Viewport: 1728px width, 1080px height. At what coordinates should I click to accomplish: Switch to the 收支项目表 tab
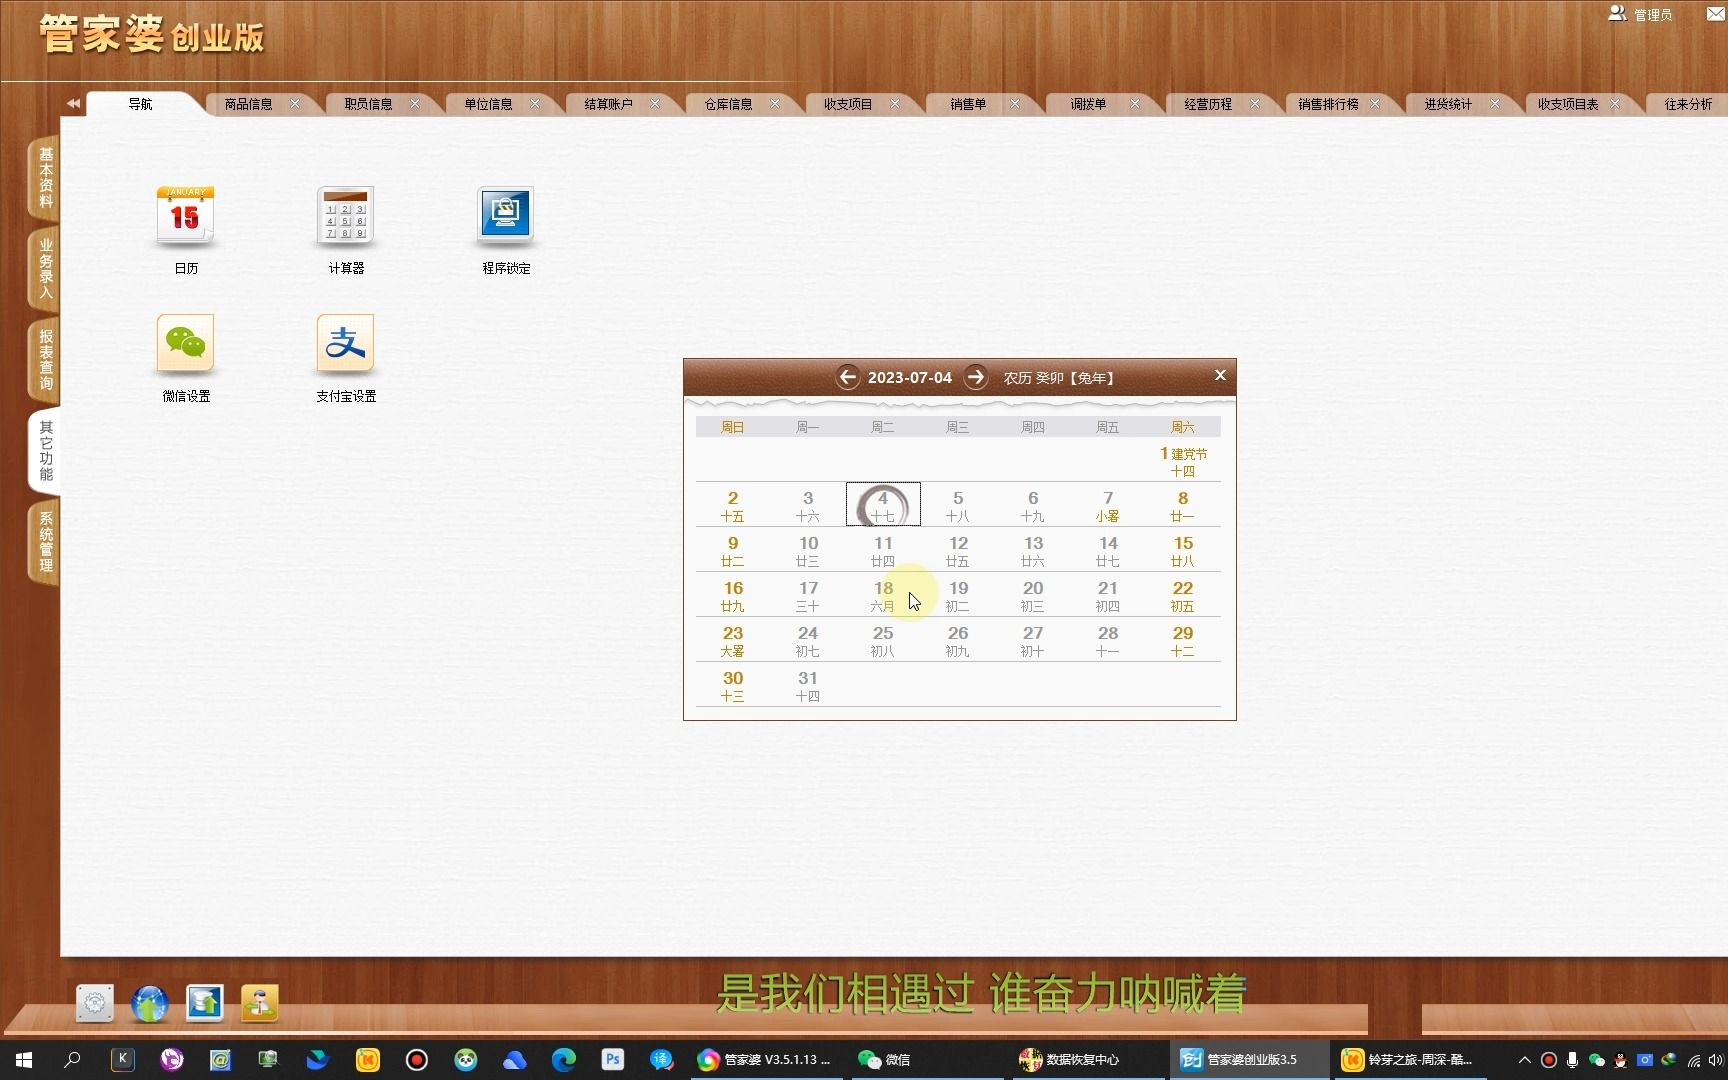click(x=1568, y=104)
